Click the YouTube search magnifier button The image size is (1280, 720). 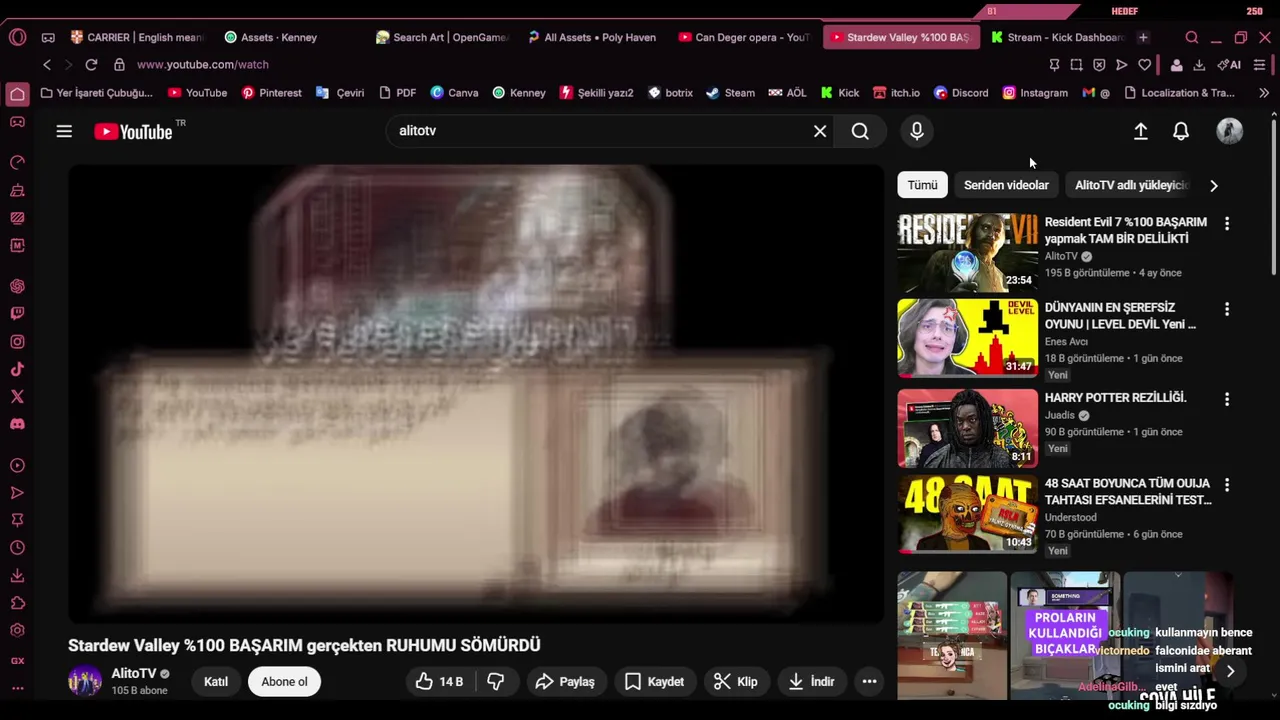(x=860, y=131)
